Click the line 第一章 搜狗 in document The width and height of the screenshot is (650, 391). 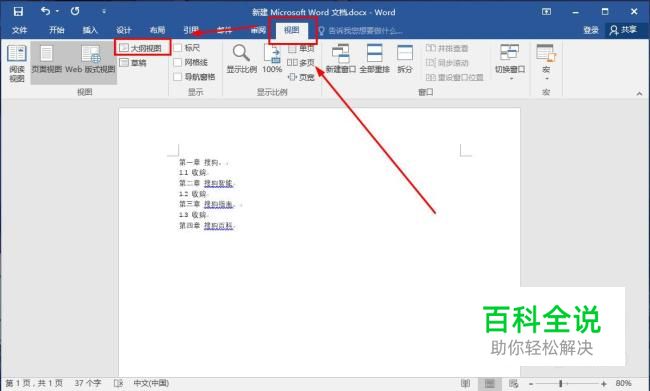[x=204, y=162]
